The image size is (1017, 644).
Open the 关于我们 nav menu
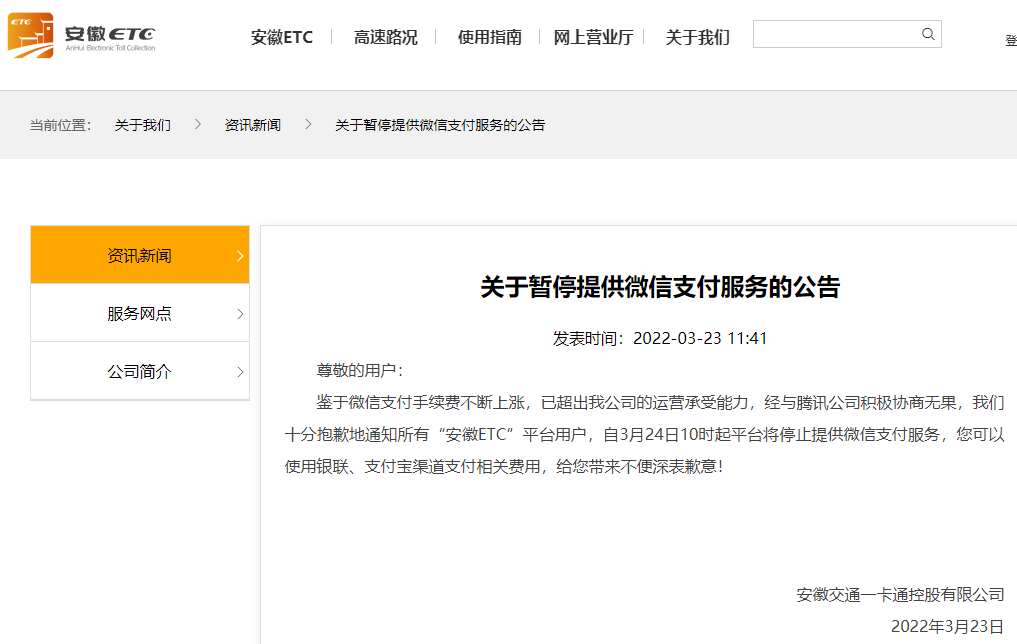pyautogui.click(x=697, y=38)
